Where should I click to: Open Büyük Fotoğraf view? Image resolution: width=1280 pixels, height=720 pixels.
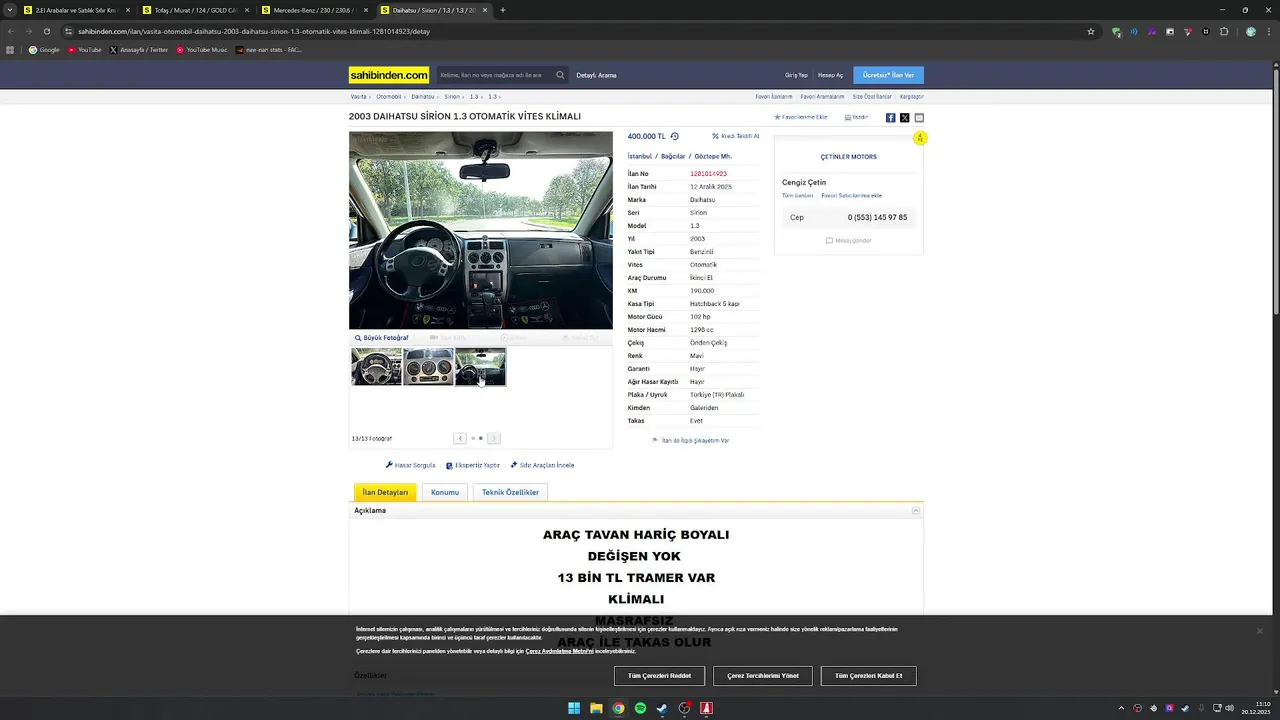(x=382, y=338)
